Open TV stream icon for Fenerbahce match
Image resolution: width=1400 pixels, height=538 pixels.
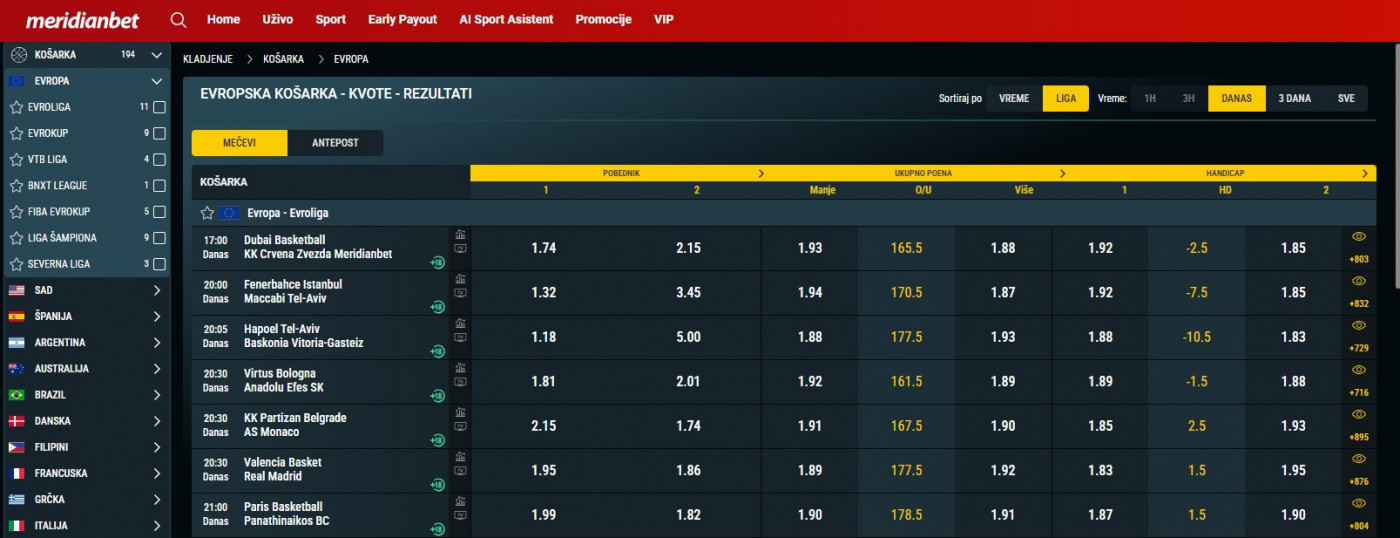pyautogui.click(x=460, y=293)
